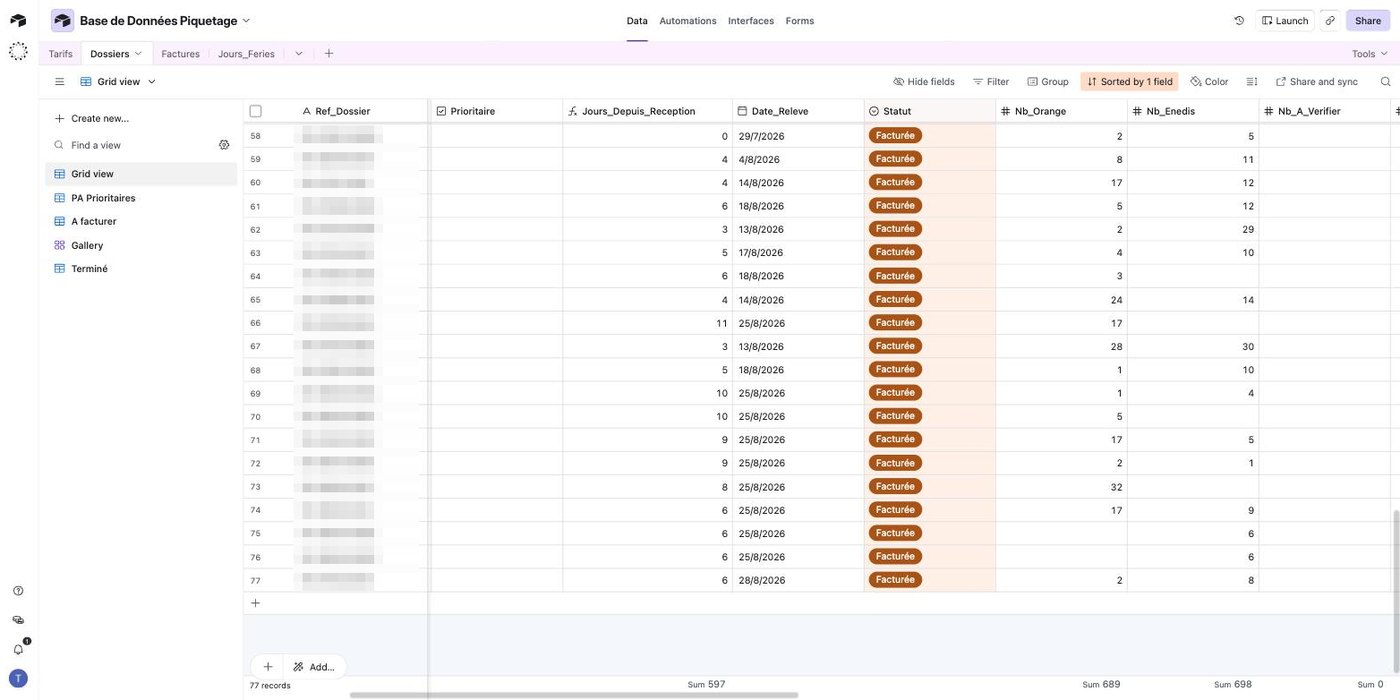
Task: Expand the hidden tables list chevron
Action: tap(299, 53)
